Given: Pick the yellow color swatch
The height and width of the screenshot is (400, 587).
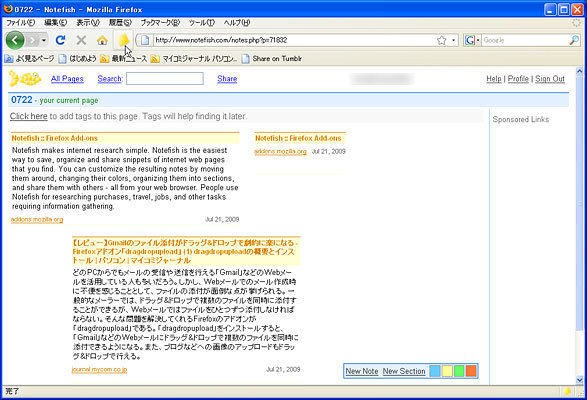Looking at the screenshot, I should (x=447, y=371).
